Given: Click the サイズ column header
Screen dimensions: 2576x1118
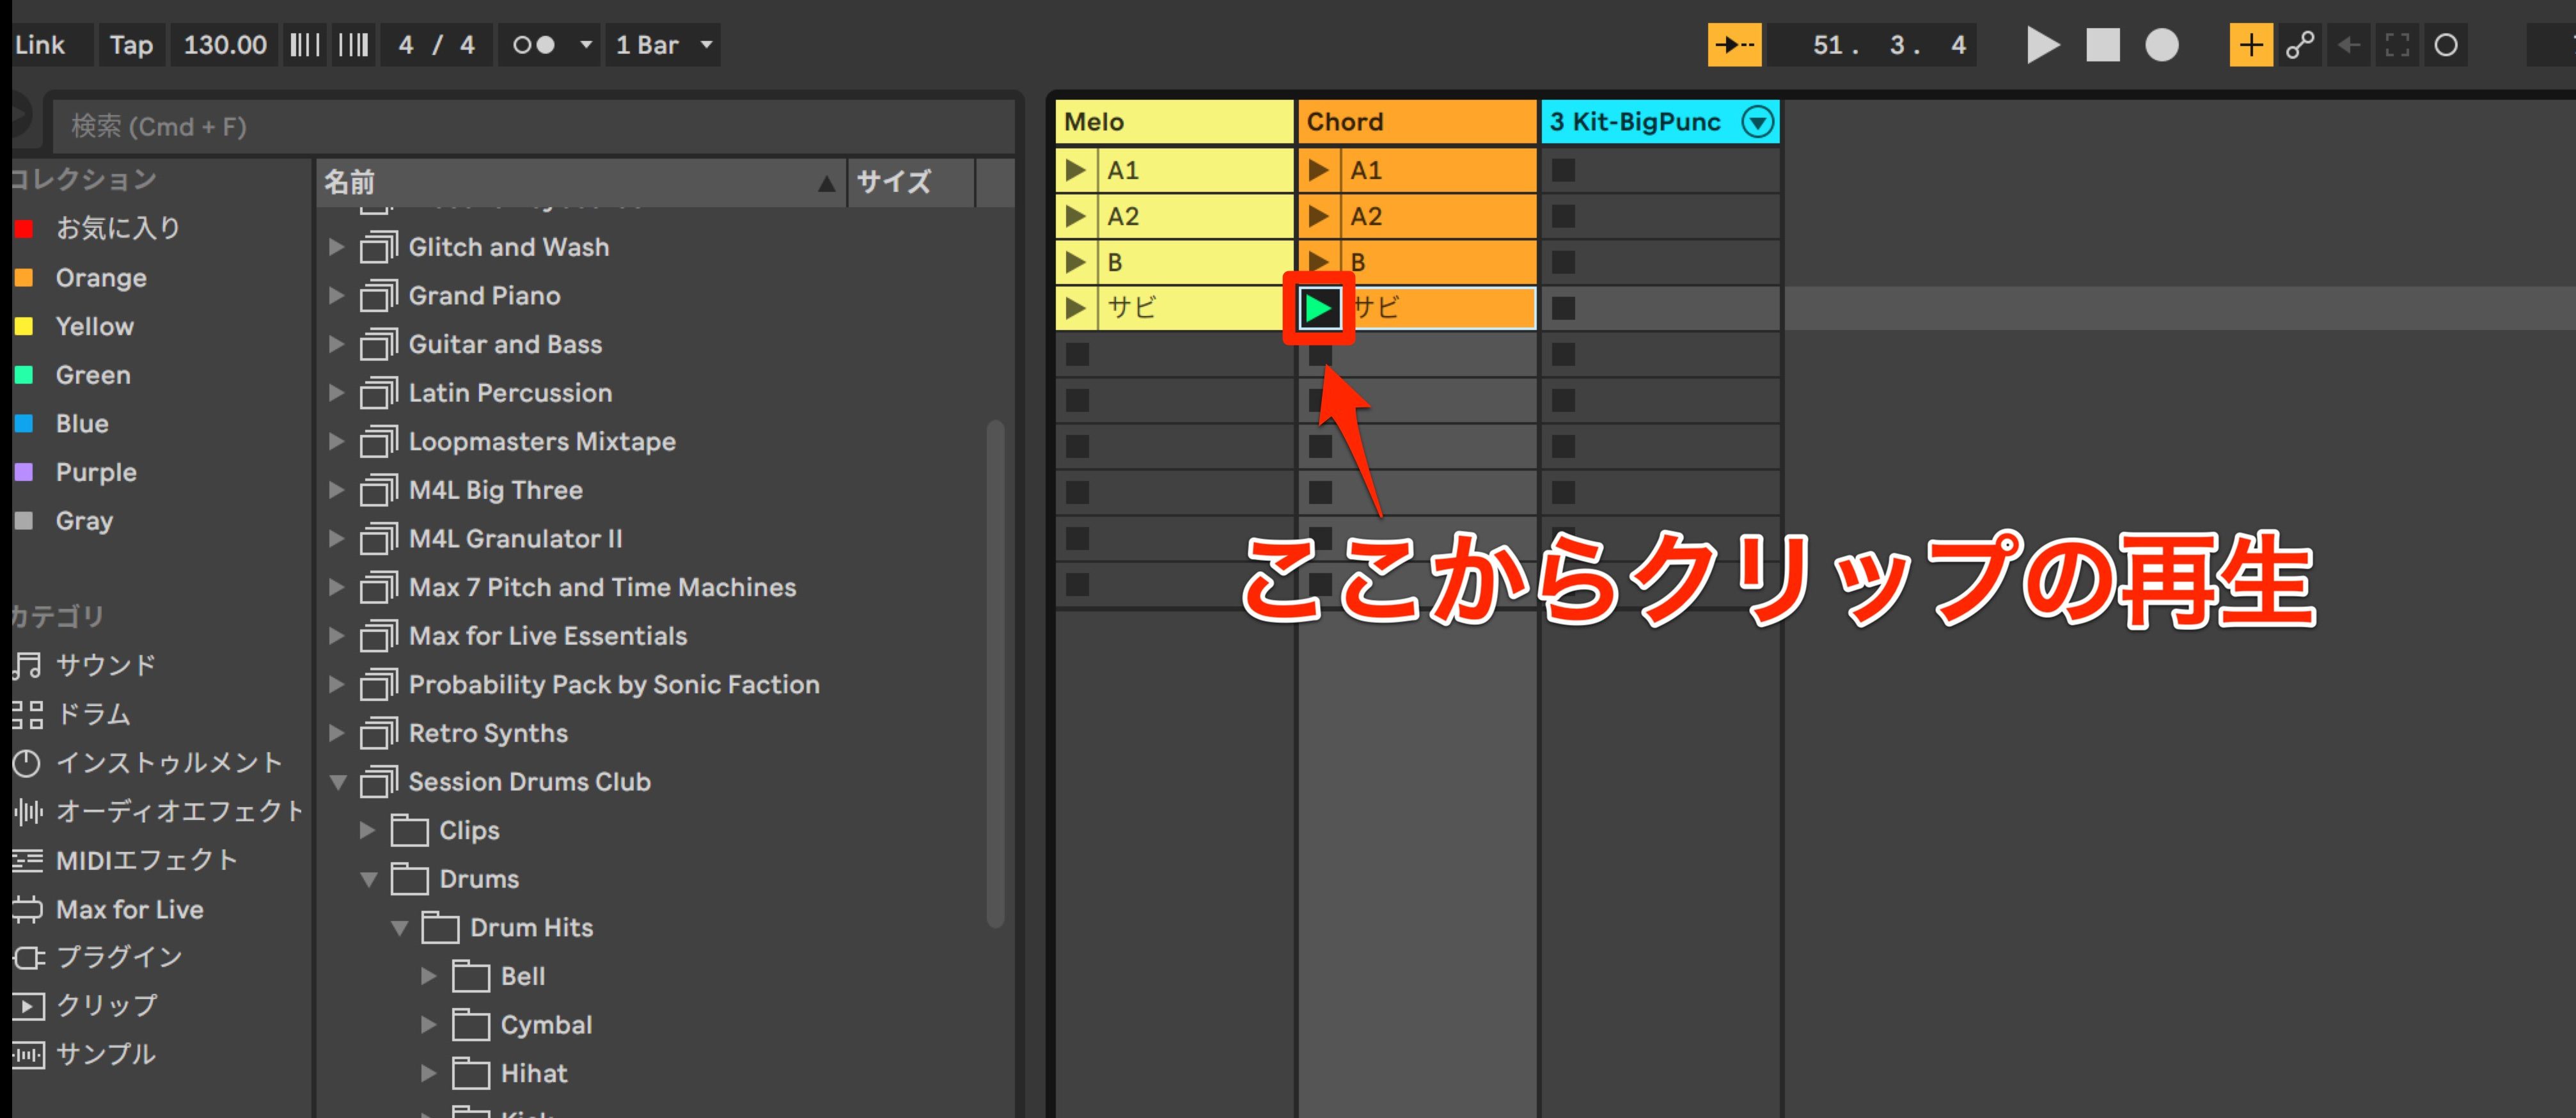Looking at the screenshot, I should click(x=911, y=182).
